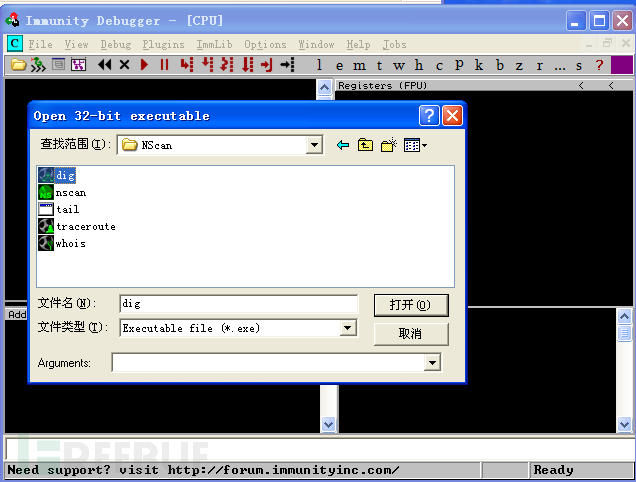Click the C CPU window icon in menubar

[15, 43]
